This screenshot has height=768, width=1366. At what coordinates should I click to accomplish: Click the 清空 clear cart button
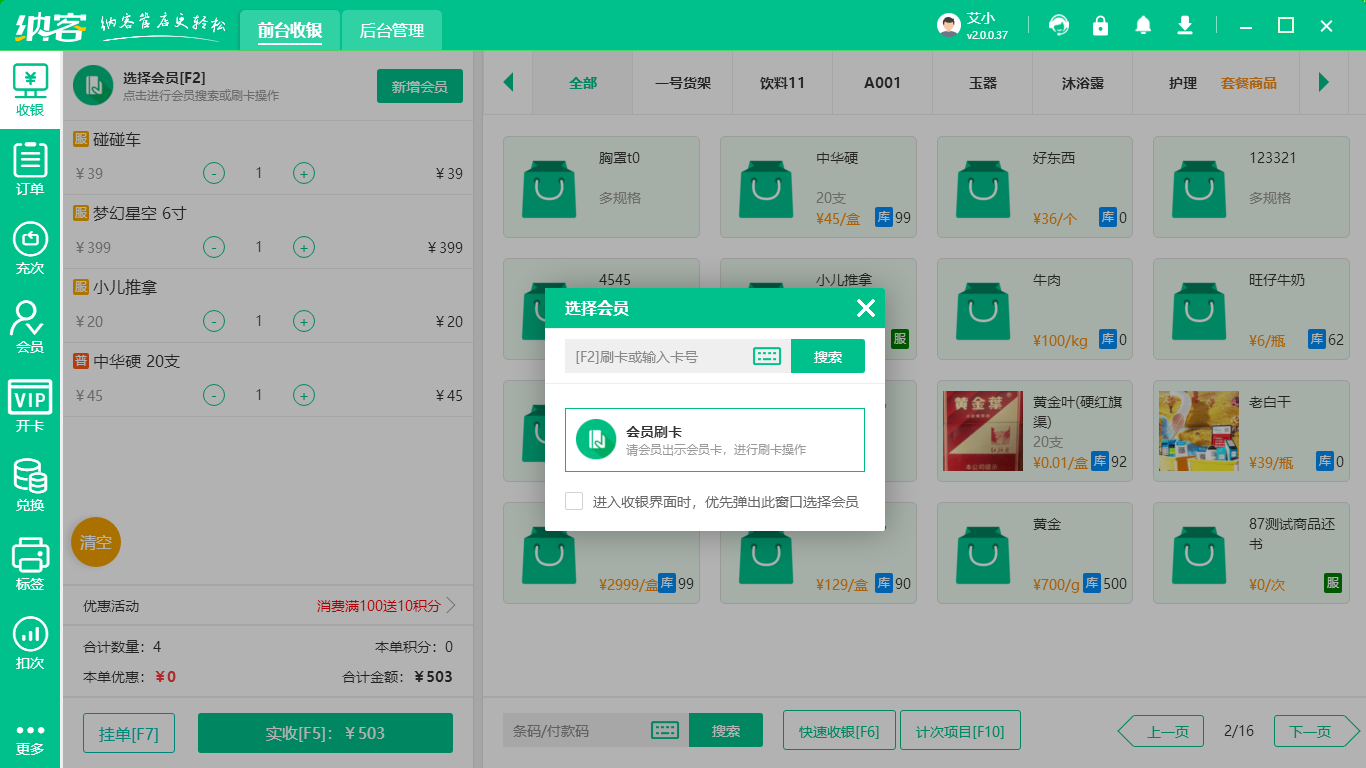[x=96, y=542]
